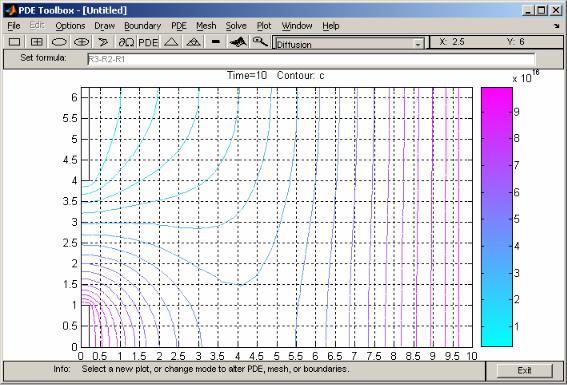
Task: Open the Boundary menu
Action: pyautogui.click(x=142, y=26)
